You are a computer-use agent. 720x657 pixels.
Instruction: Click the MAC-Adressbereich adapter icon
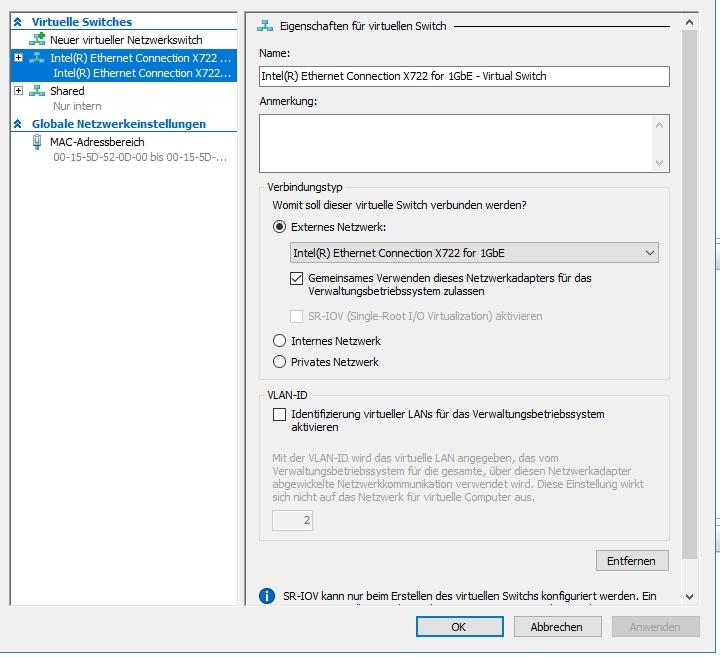click(37, 142)
